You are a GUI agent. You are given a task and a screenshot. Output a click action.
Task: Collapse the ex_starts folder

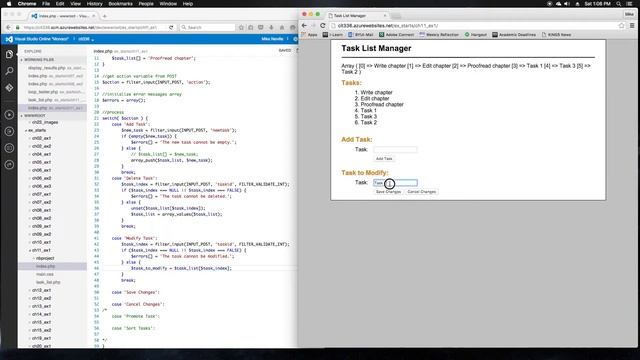(36, 130)
